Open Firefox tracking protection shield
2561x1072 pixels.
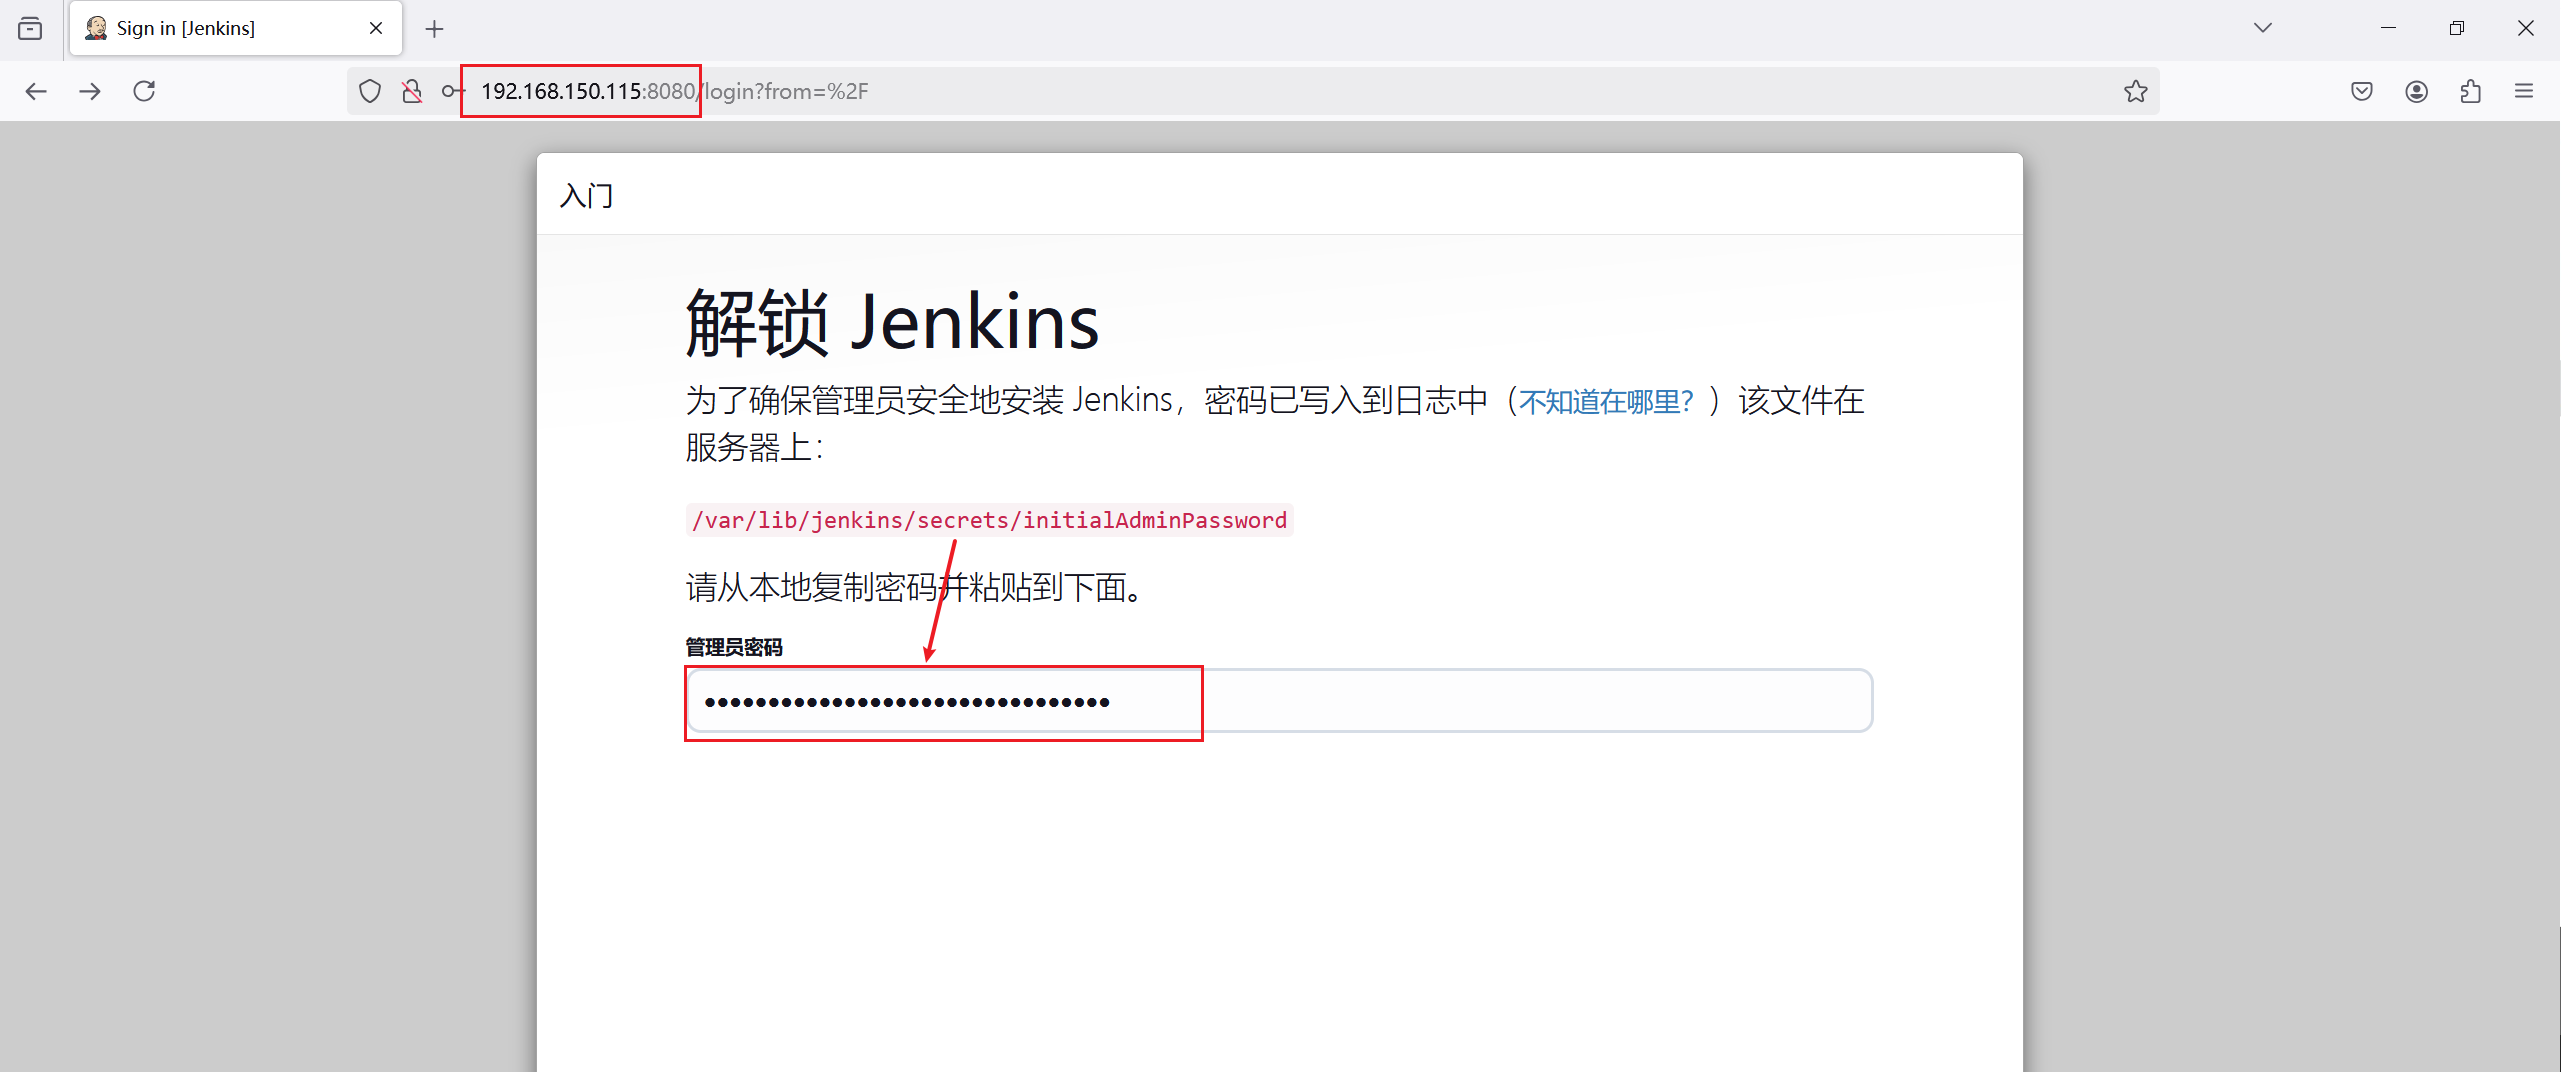tap(370, 91)
